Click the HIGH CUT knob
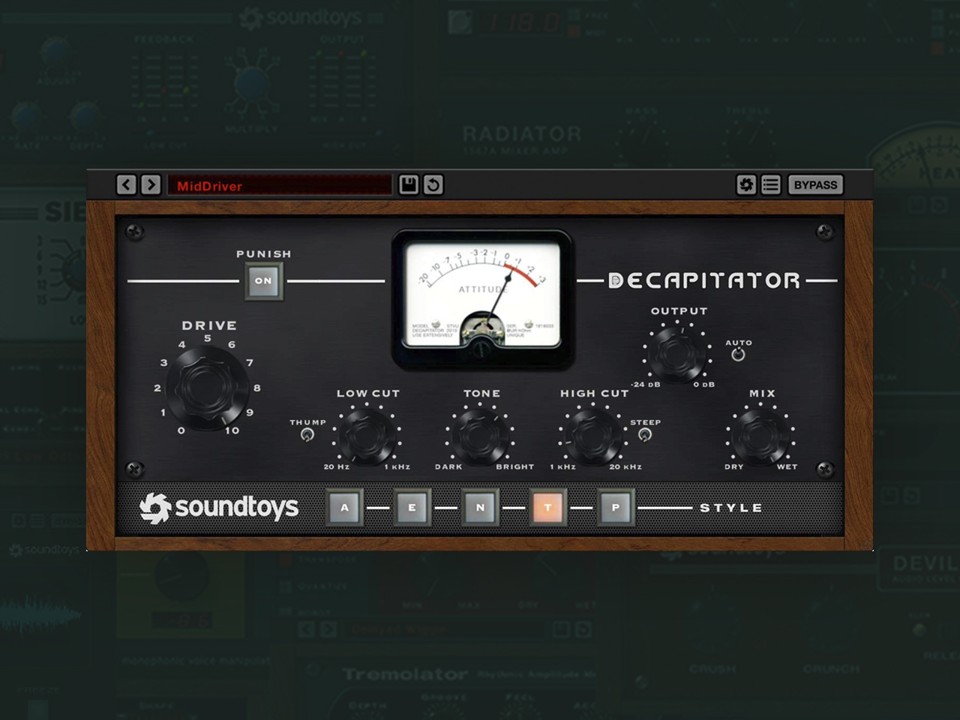Screen dimensions: 960x720 [x=592, y=436]
